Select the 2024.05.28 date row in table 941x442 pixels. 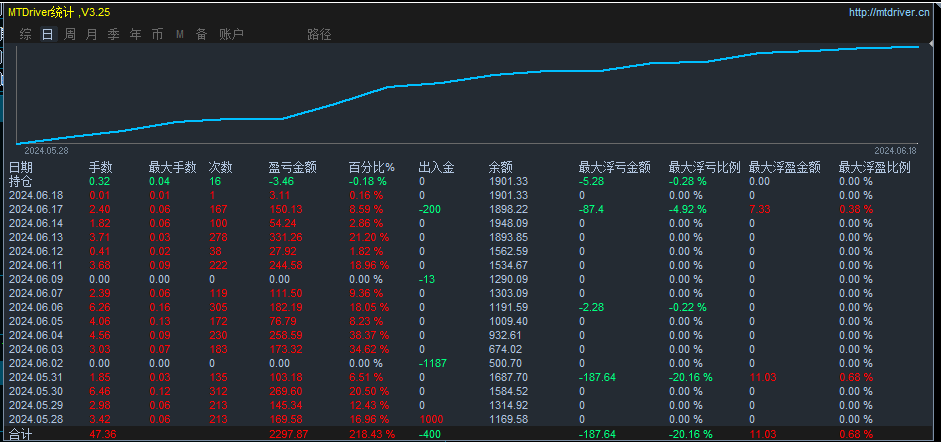tap(36, 419)
